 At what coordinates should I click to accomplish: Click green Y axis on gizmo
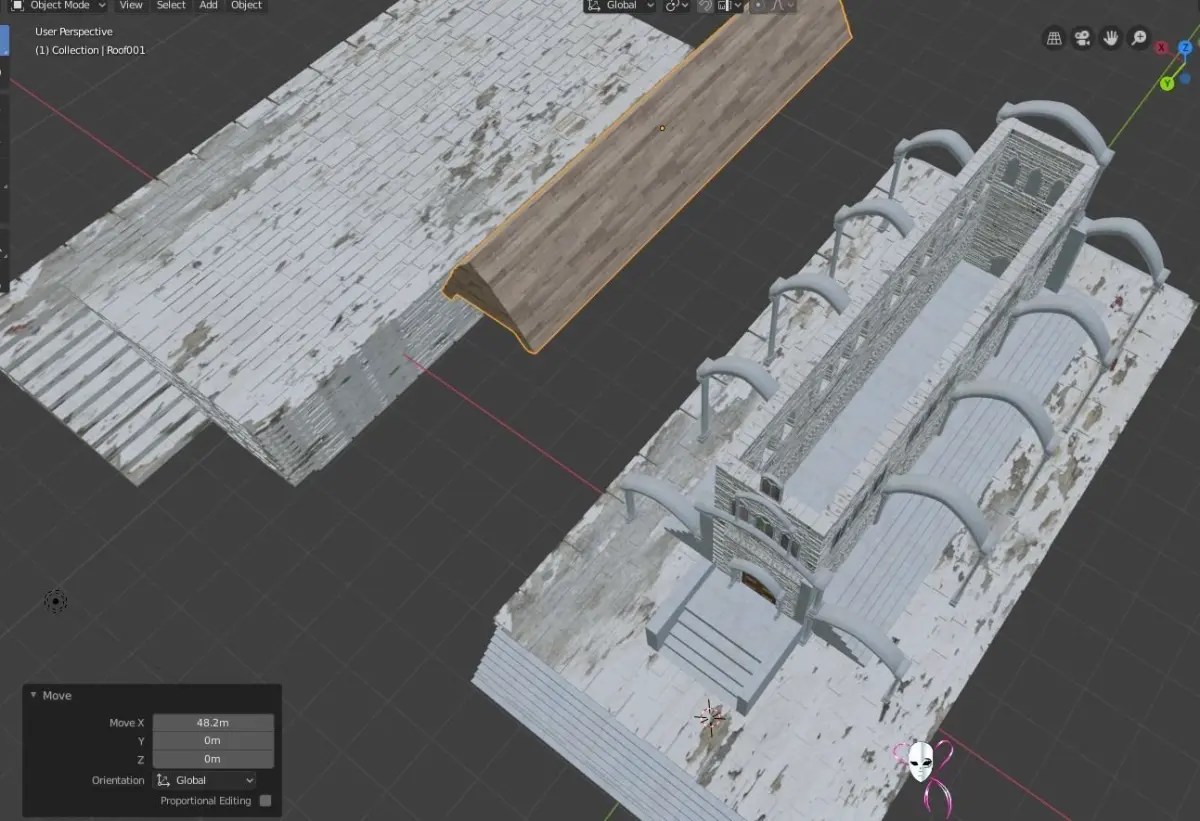pos(1167,84)
